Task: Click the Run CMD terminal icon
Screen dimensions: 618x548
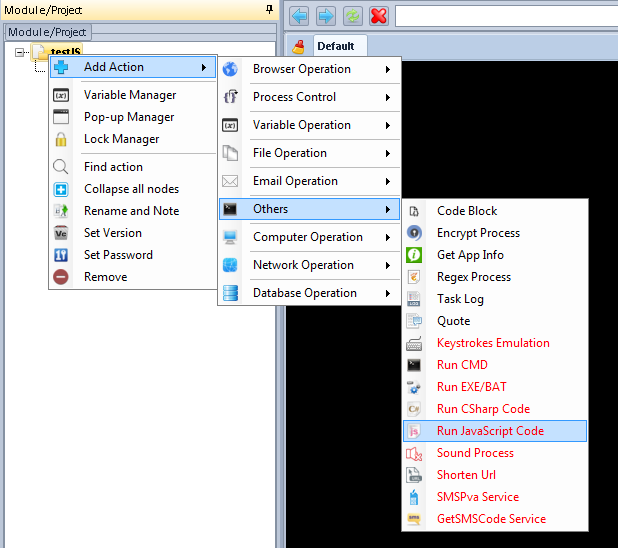Action: pyautogui.click(x=415, y=365)
